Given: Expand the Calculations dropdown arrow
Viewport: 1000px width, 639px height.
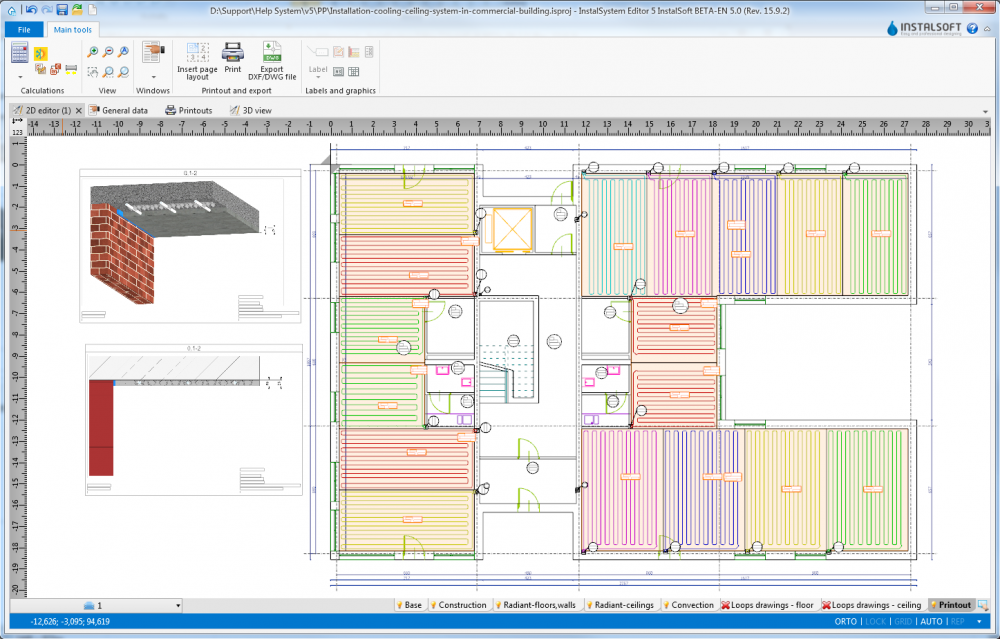Looking at the screenshot, I should coord(20,76).
